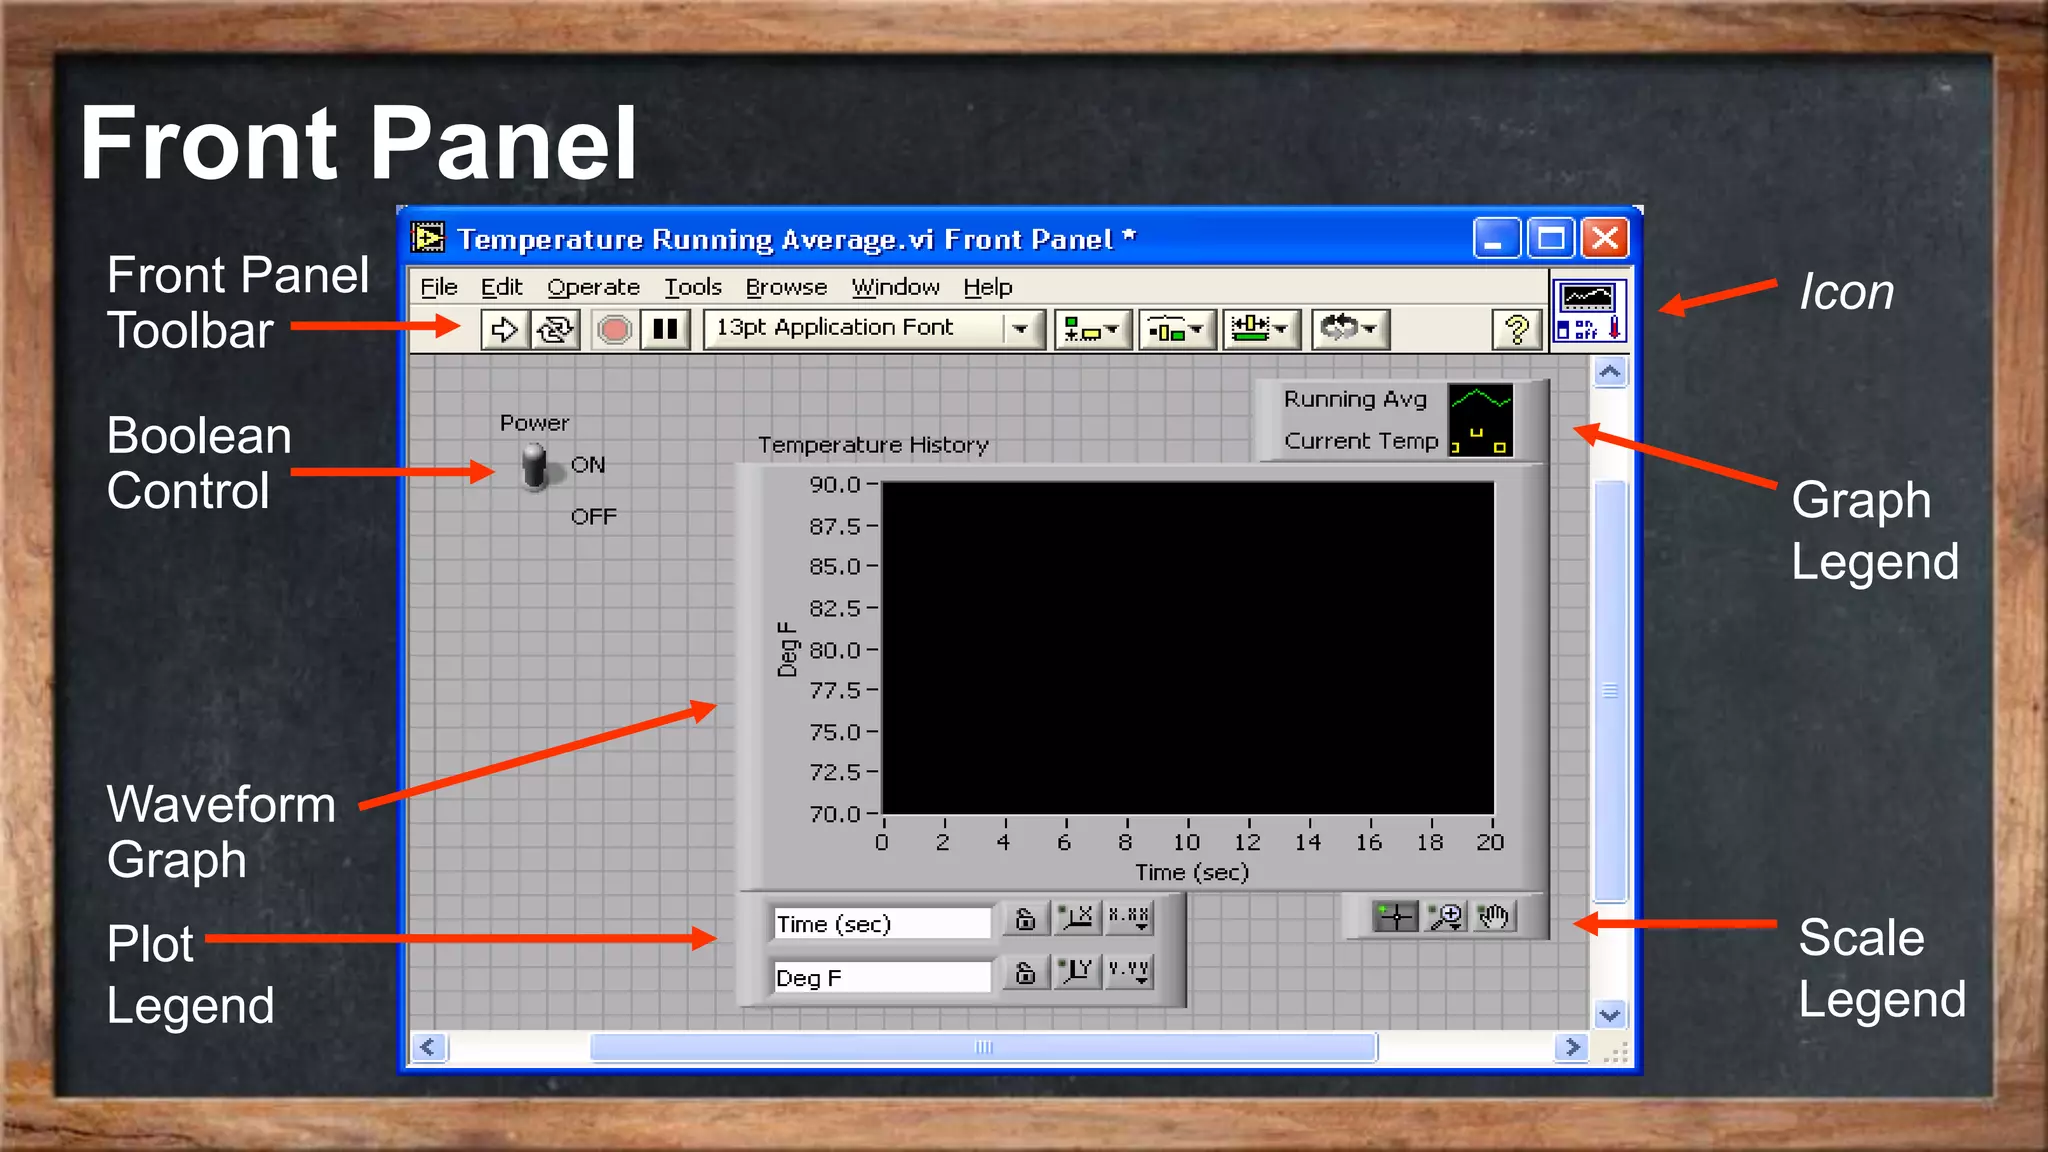The height and width of the screenshot is (1152, 2048).
Task: Click the LabVIEW icon in title bar
Action: coord(428,238)
